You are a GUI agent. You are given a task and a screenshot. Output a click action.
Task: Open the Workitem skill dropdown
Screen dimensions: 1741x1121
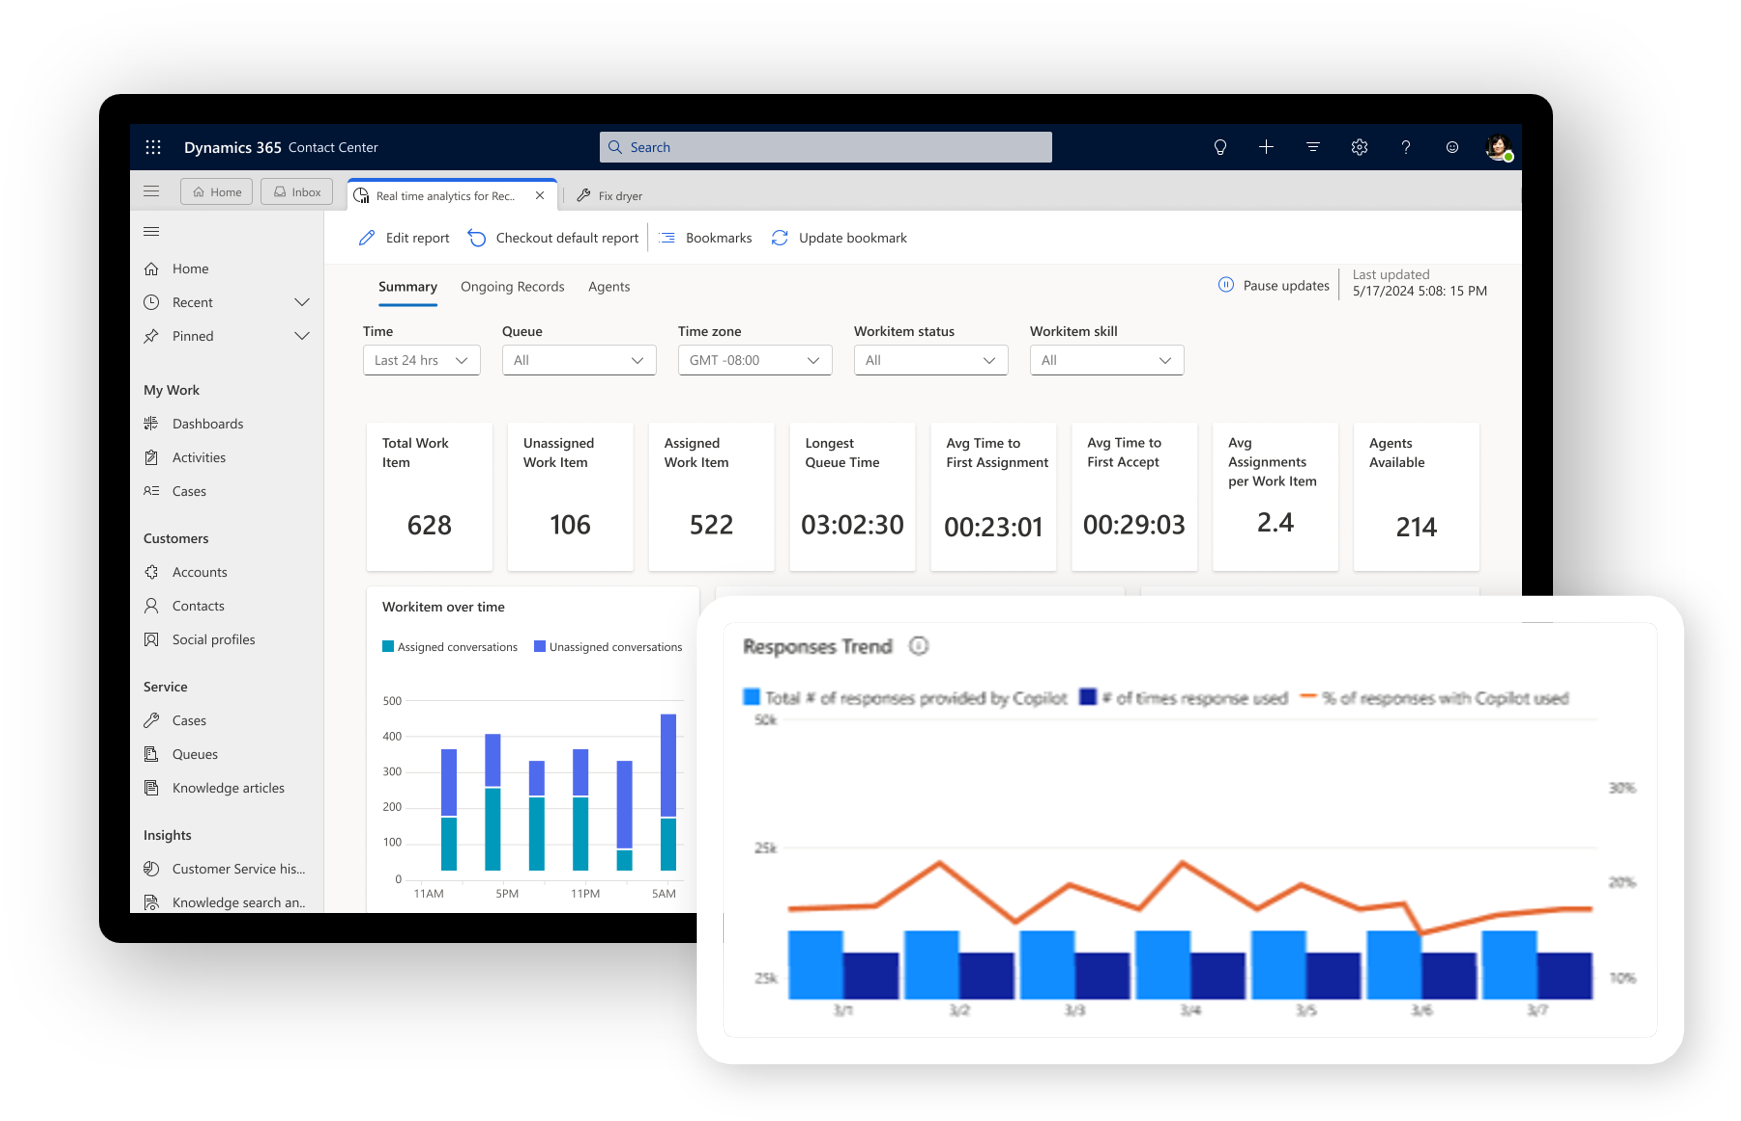(x=1107, y=360)
